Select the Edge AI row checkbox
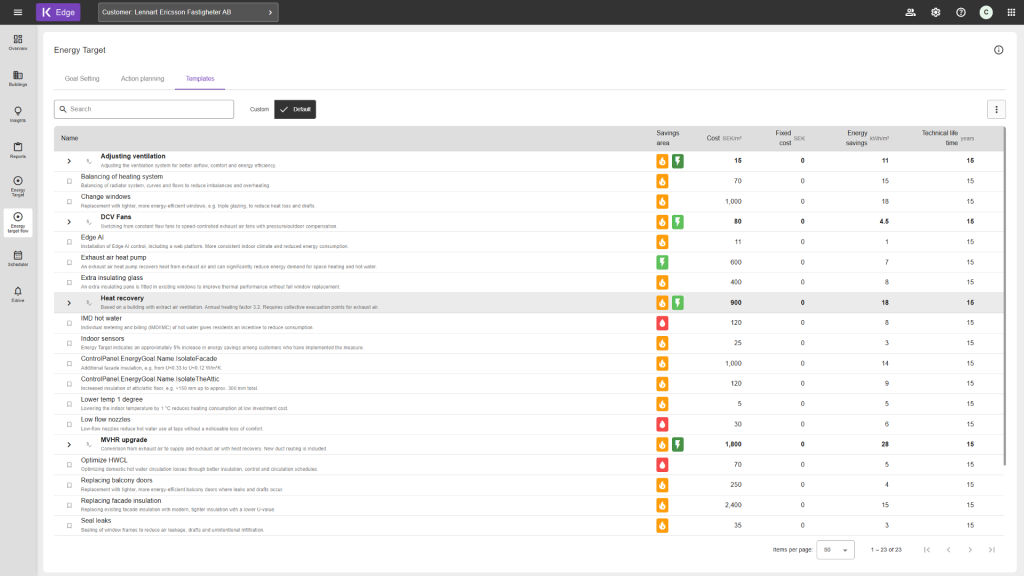Viewport: 1024px width, 576px height. (69, 242)
